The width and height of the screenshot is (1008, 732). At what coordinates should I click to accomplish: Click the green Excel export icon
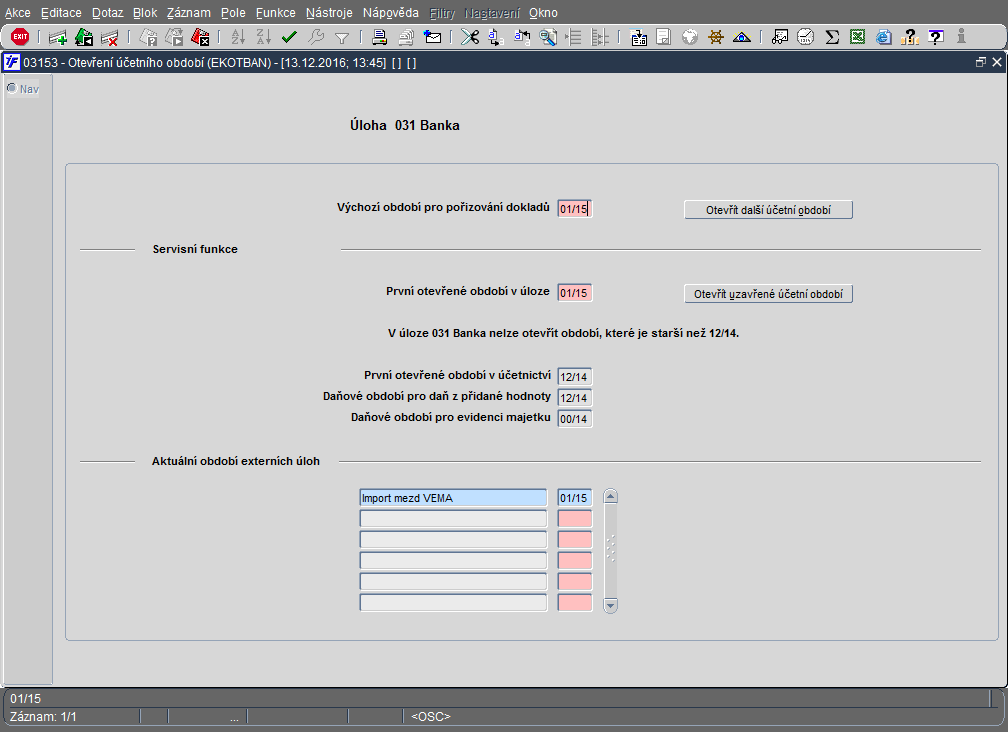point(858,37)
